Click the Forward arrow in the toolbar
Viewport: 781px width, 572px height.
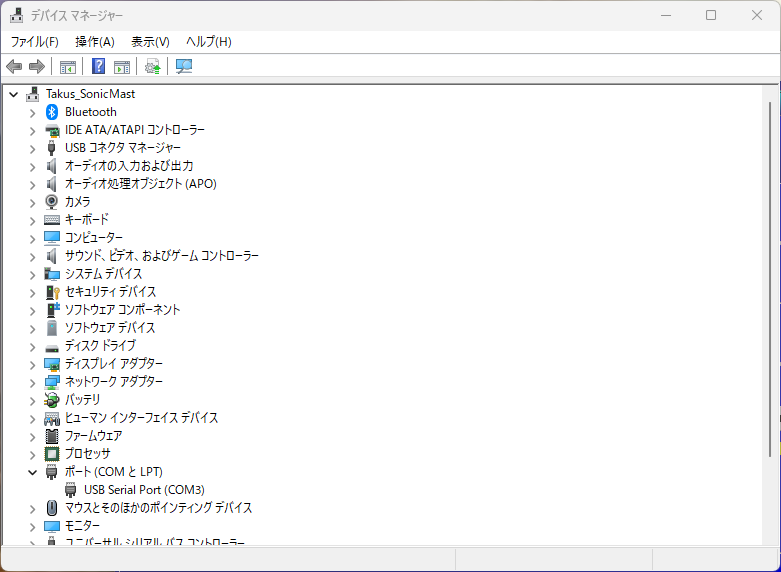click(37, 67)
